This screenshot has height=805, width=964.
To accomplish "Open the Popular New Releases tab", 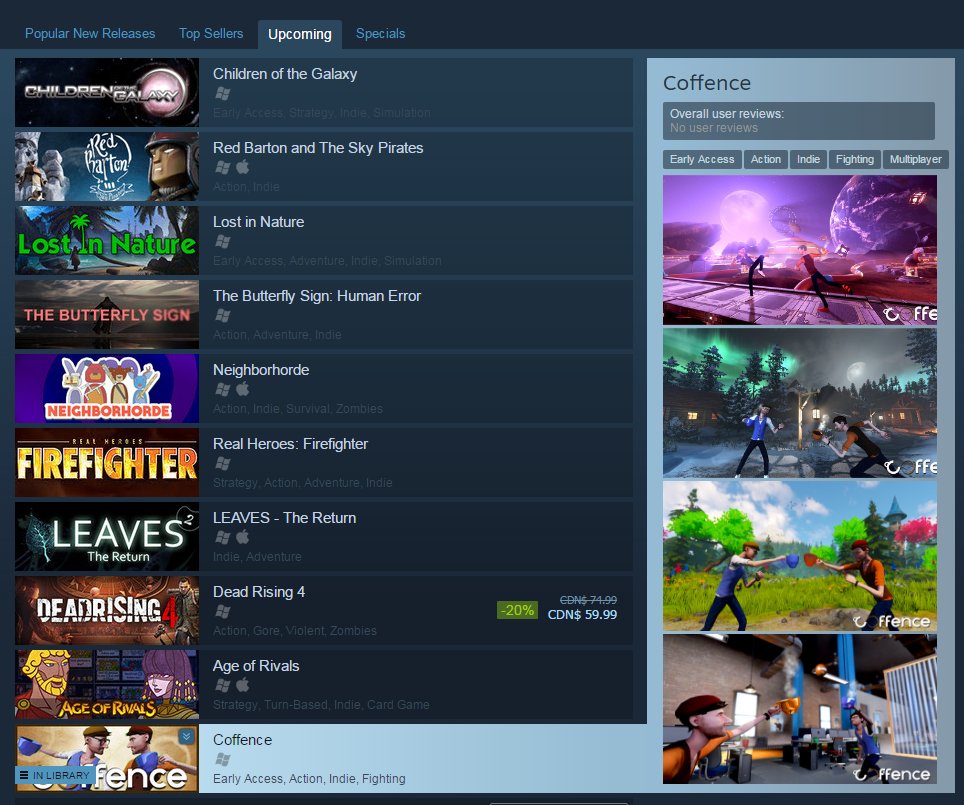I will click(x=90, y=34).
